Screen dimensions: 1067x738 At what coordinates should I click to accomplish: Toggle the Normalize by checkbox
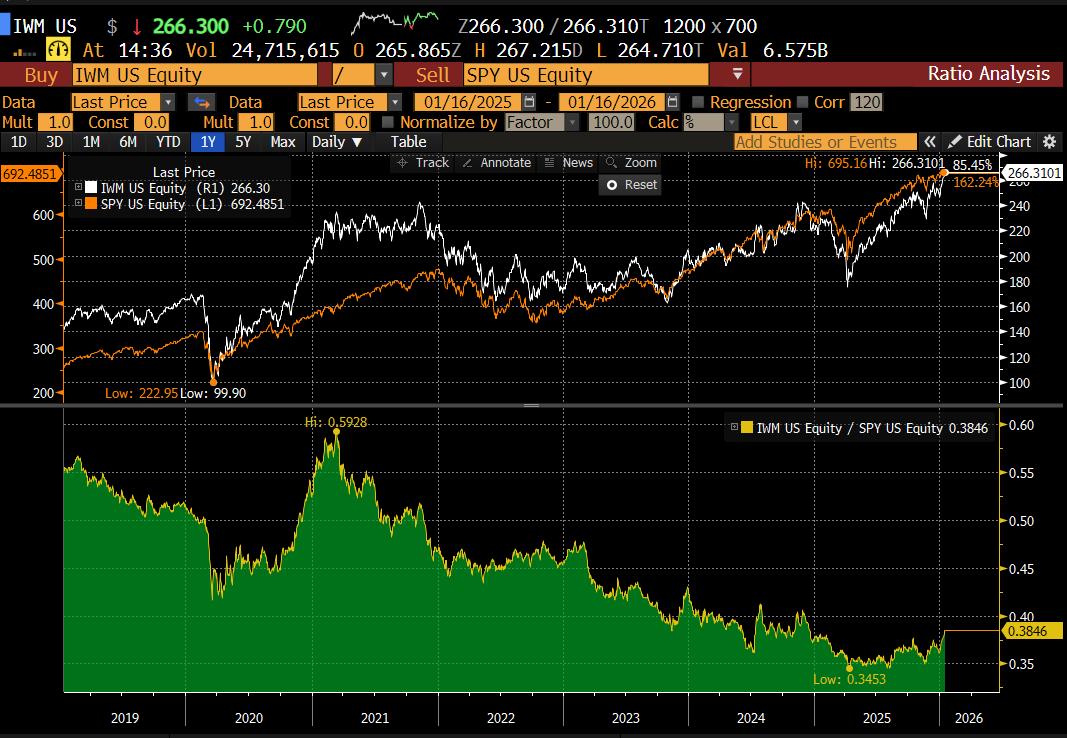click(388, 122)
